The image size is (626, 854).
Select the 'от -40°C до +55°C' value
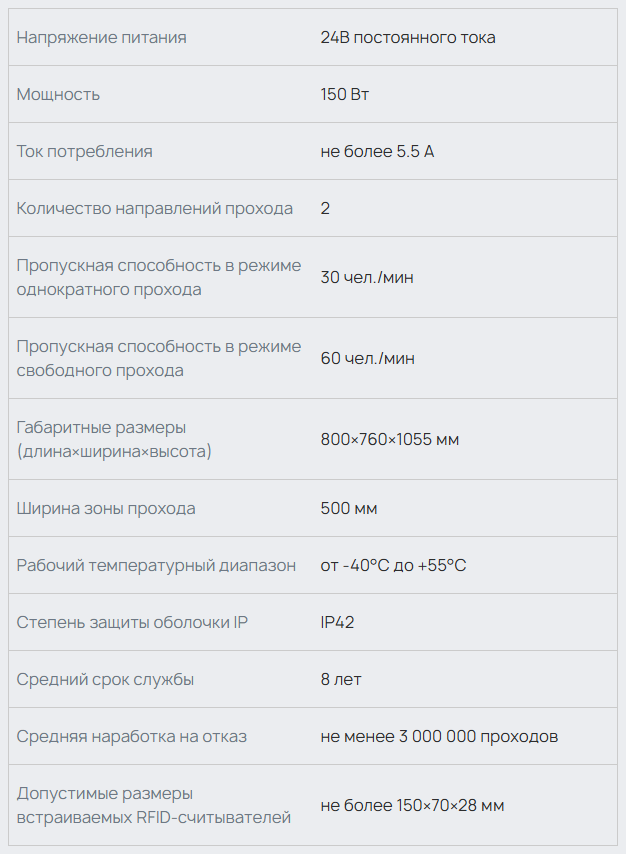coord(393,565)
